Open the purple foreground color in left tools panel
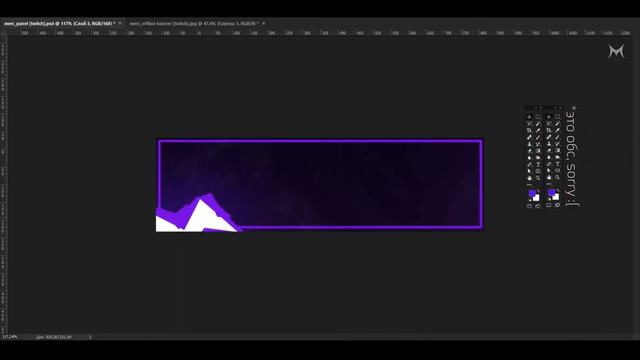 coord(532,192)
